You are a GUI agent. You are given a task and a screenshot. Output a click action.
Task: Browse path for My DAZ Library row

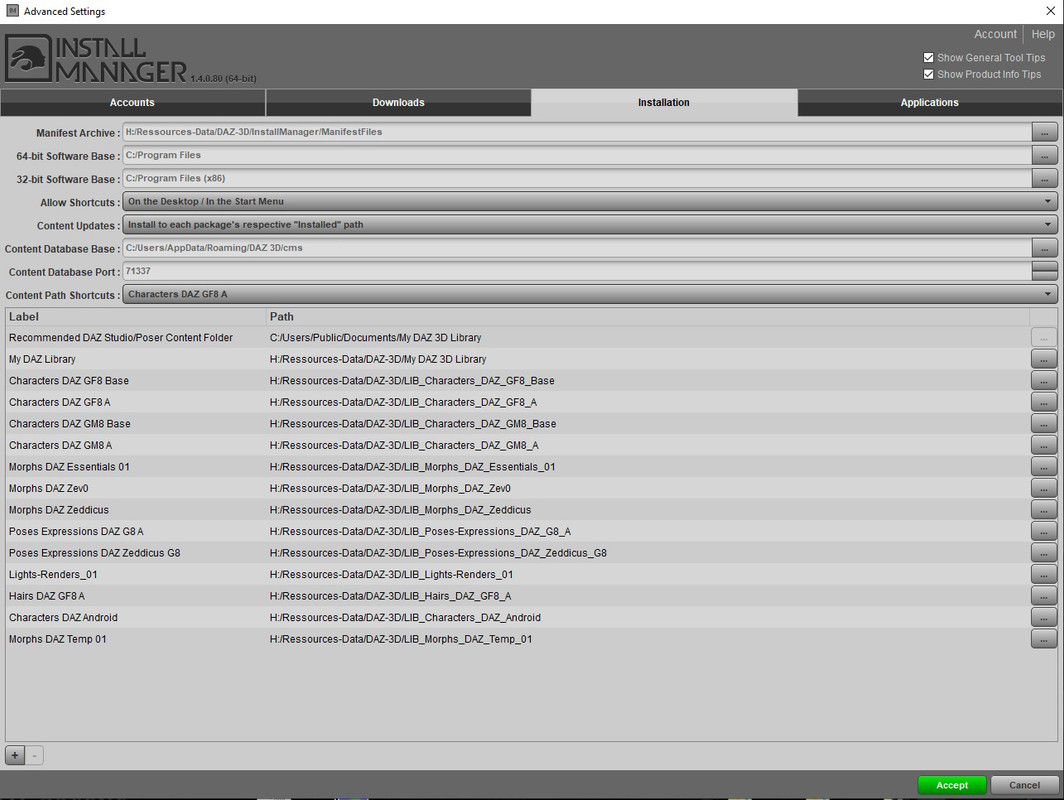1044,359
